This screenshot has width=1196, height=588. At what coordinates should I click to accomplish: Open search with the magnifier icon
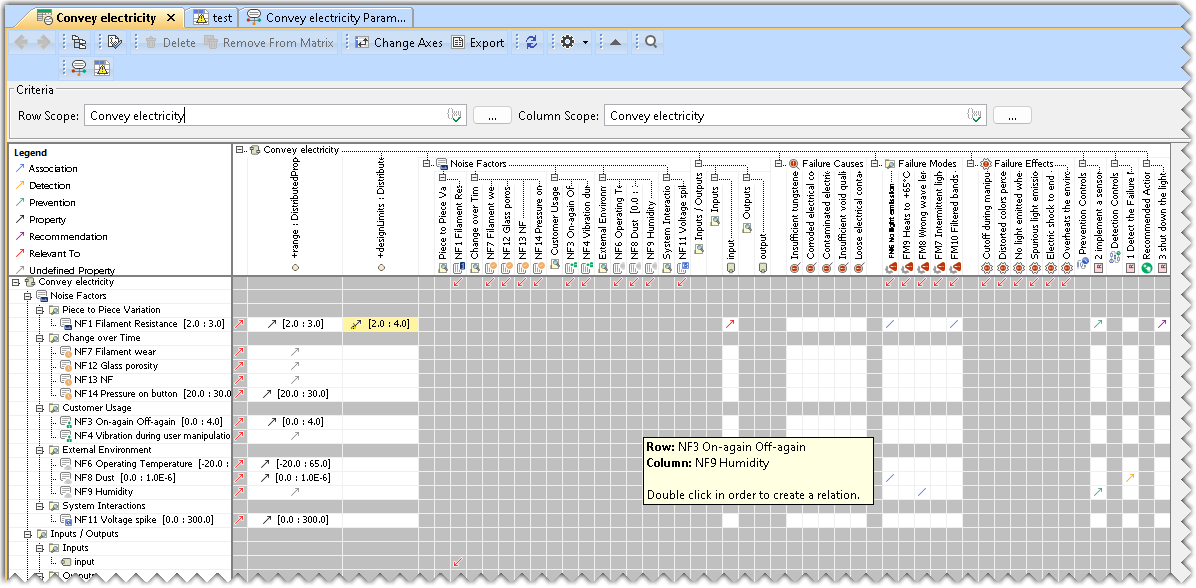pyautogui.click(x=651, y=43)
